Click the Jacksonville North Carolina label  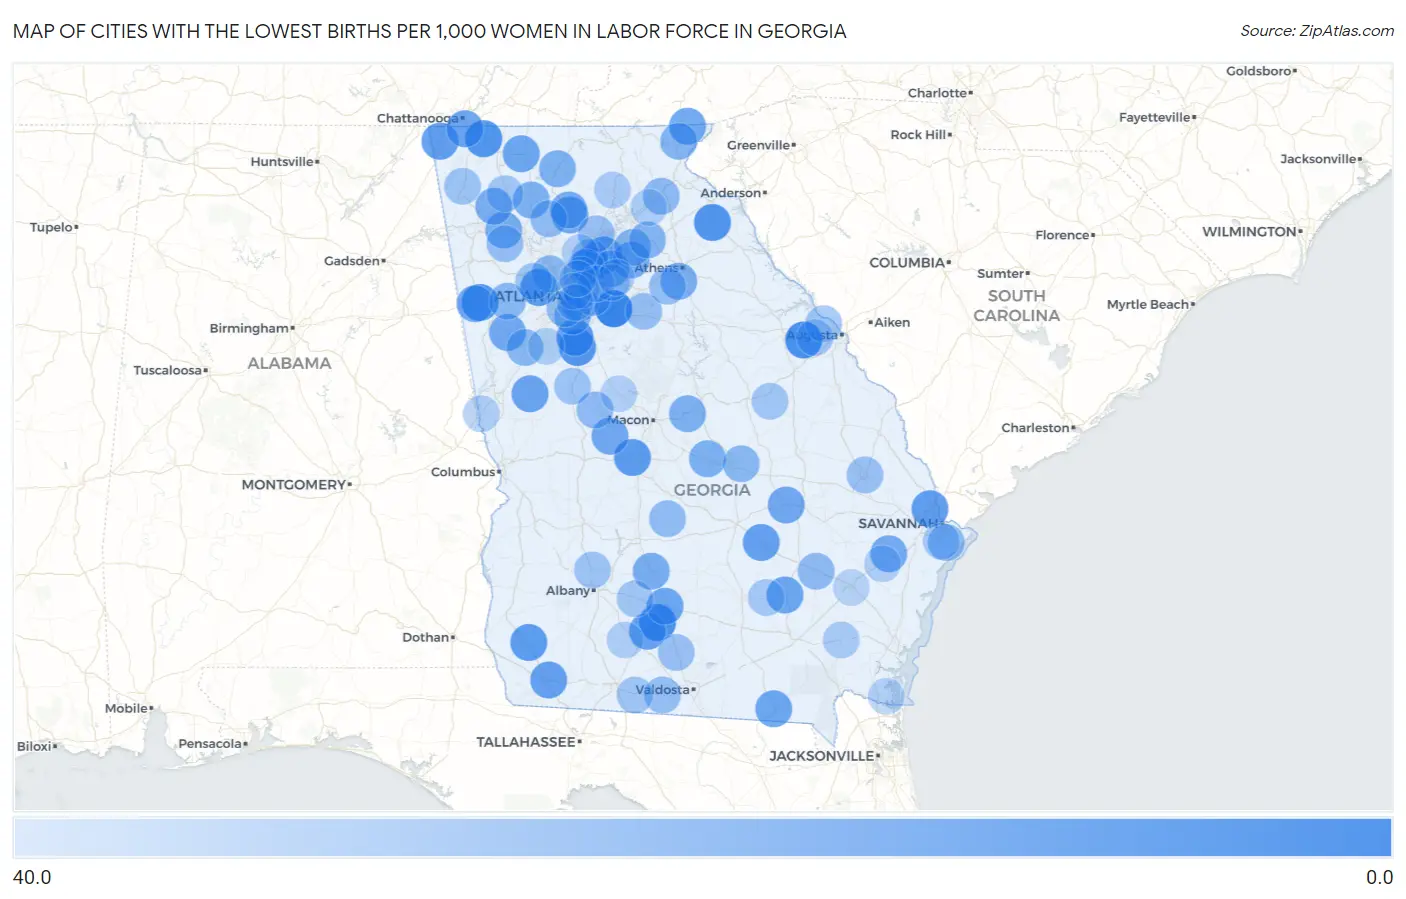(1319, 159)
